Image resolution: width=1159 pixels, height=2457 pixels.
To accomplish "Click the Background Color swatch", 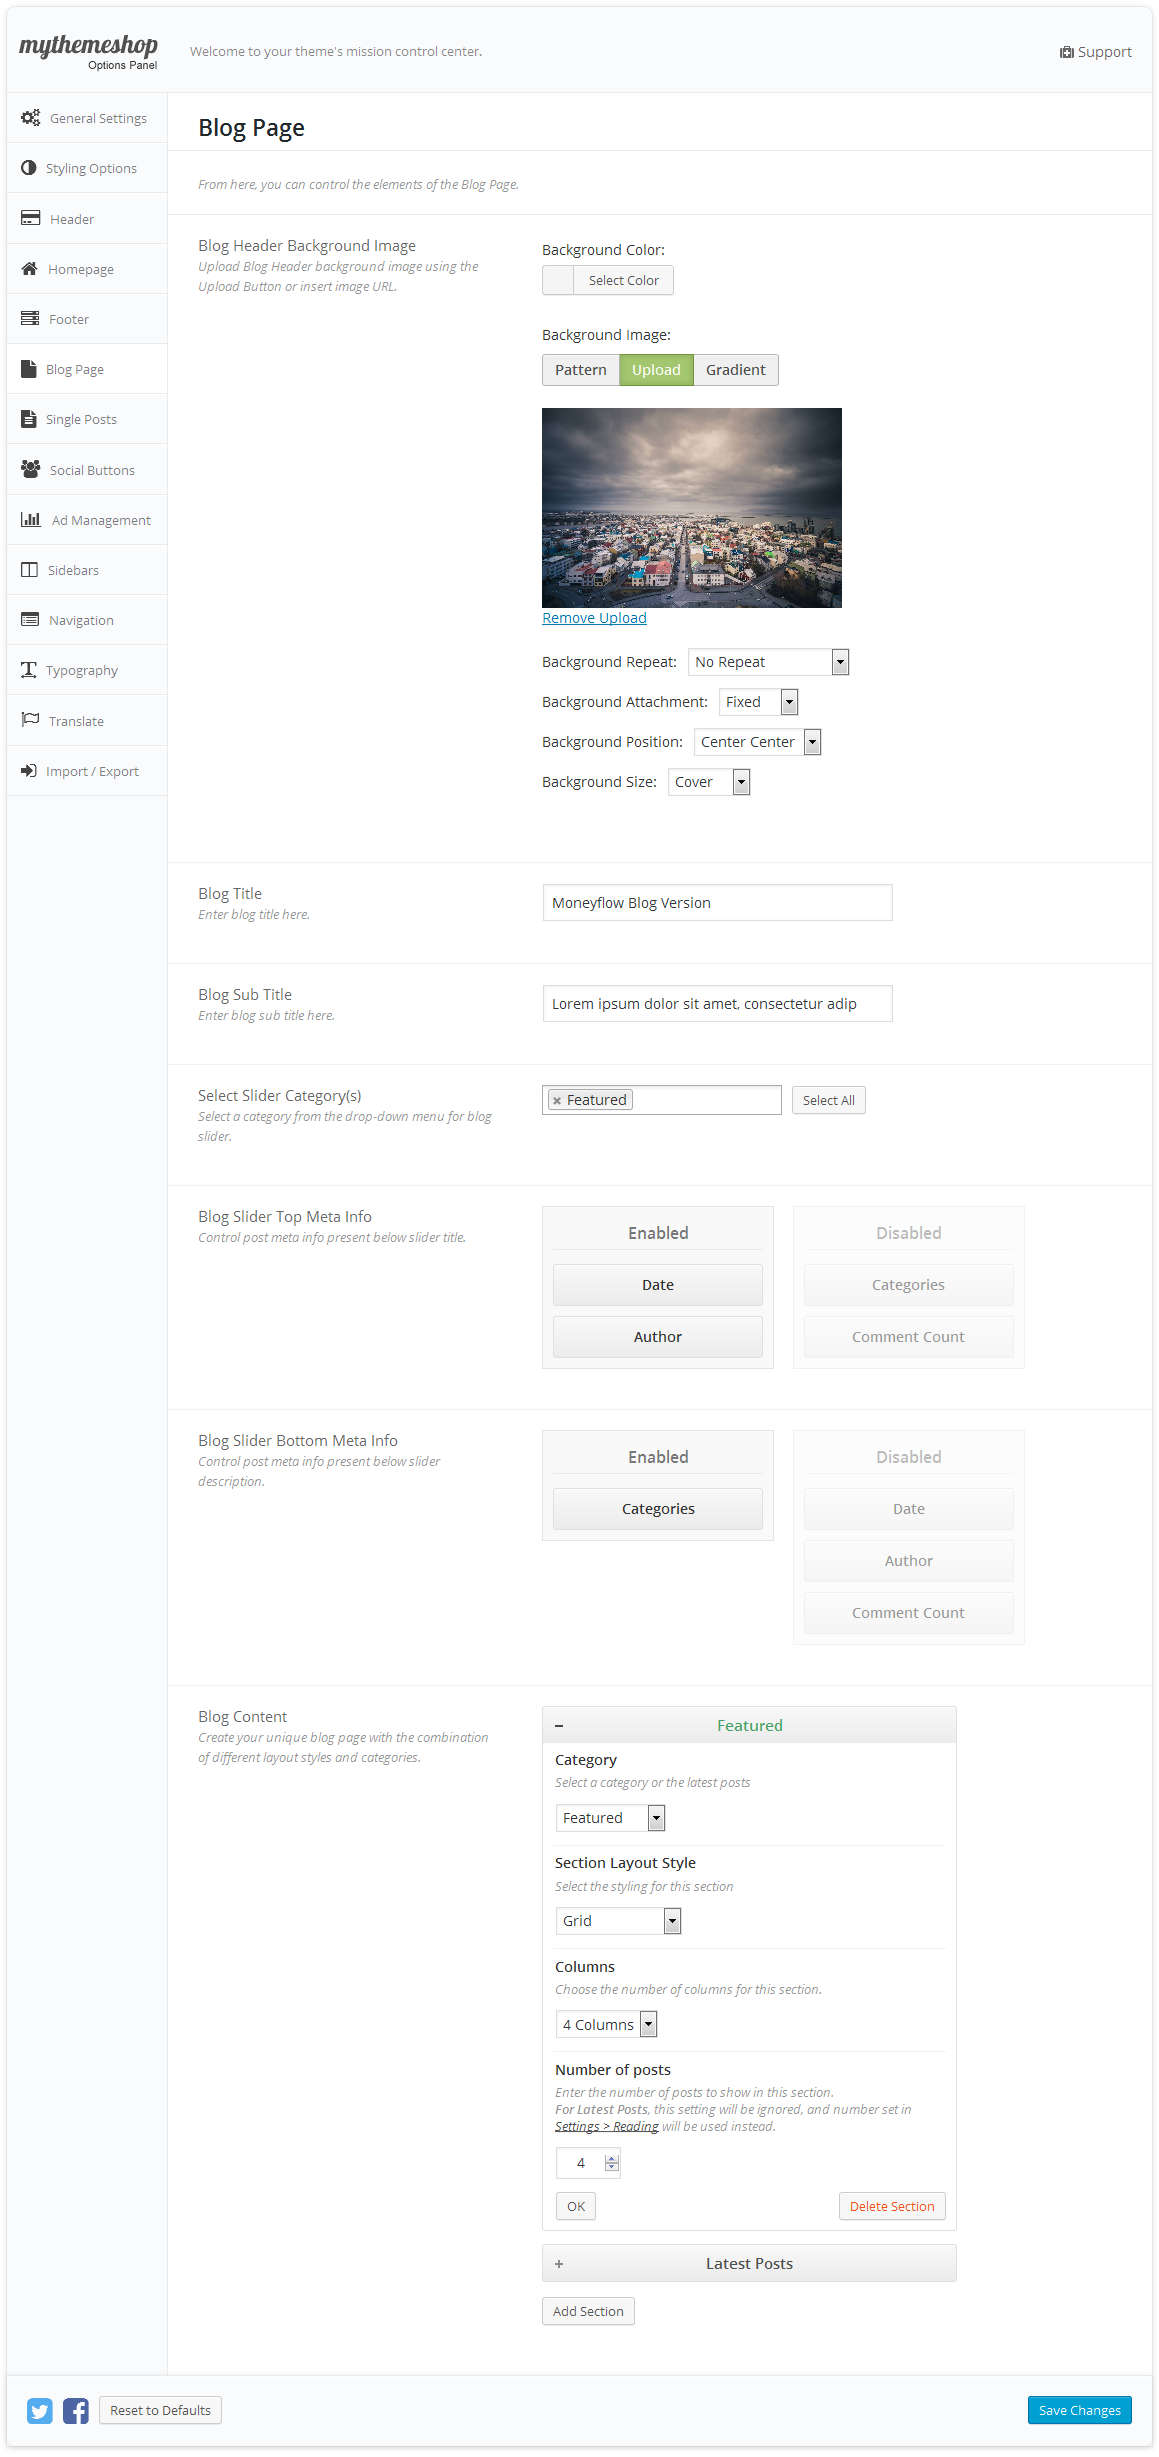I will tap(558, 281).
